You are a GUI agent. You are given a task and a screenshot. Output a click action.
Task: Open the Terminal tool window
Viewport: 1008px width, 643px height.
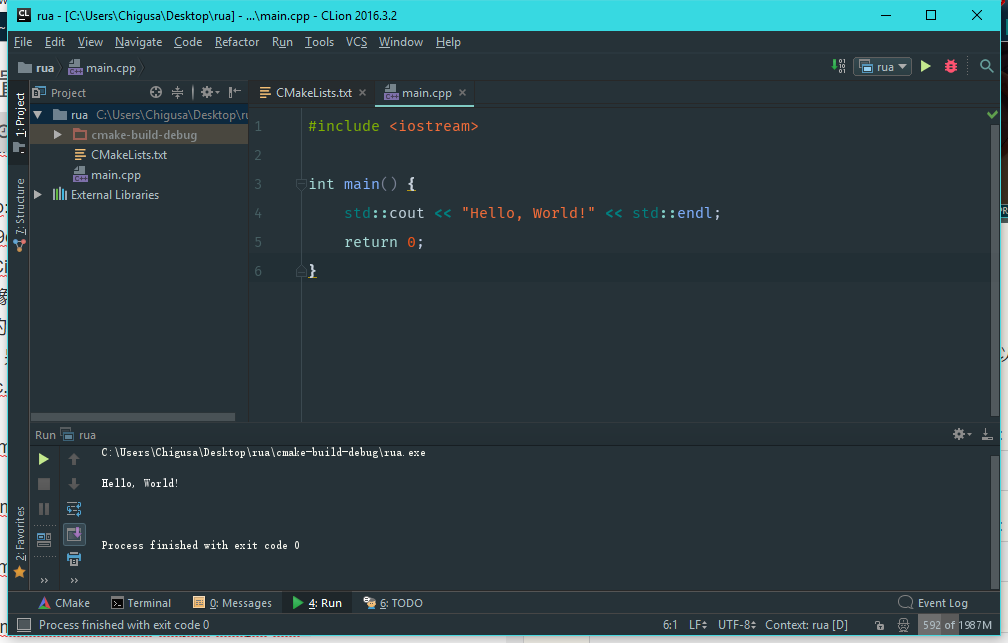pos(141,603)
